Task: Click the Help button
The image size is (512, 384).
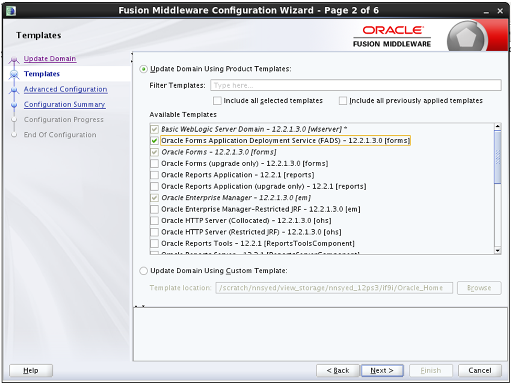Action: click(x=31, y=370)
